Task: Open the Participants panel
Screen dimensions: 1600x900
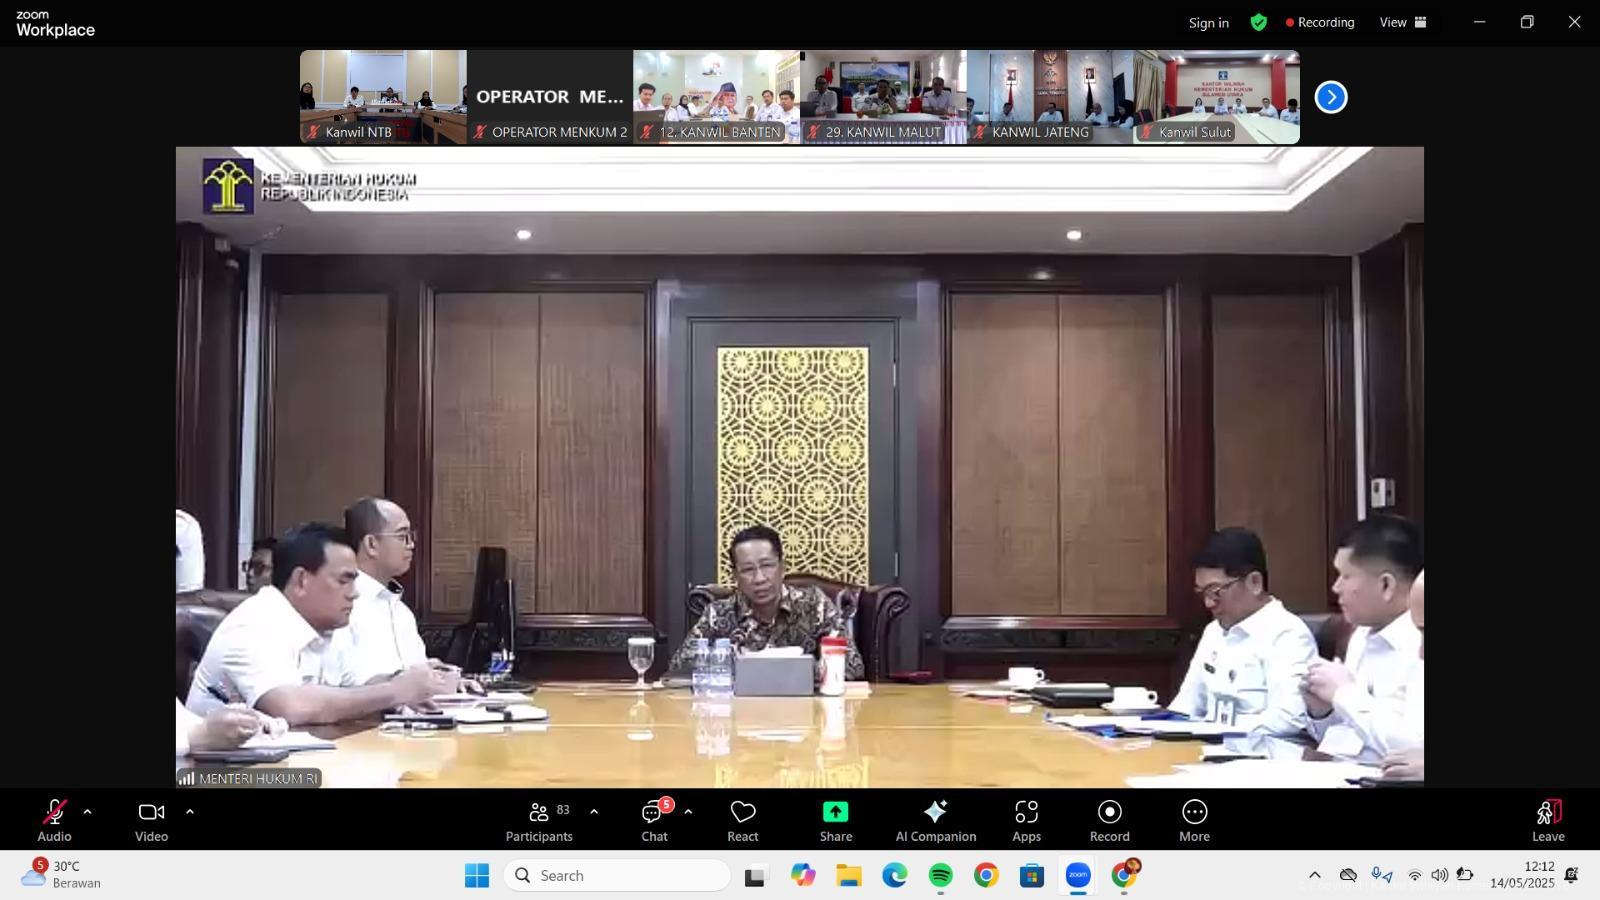Action: pos(539,820)
